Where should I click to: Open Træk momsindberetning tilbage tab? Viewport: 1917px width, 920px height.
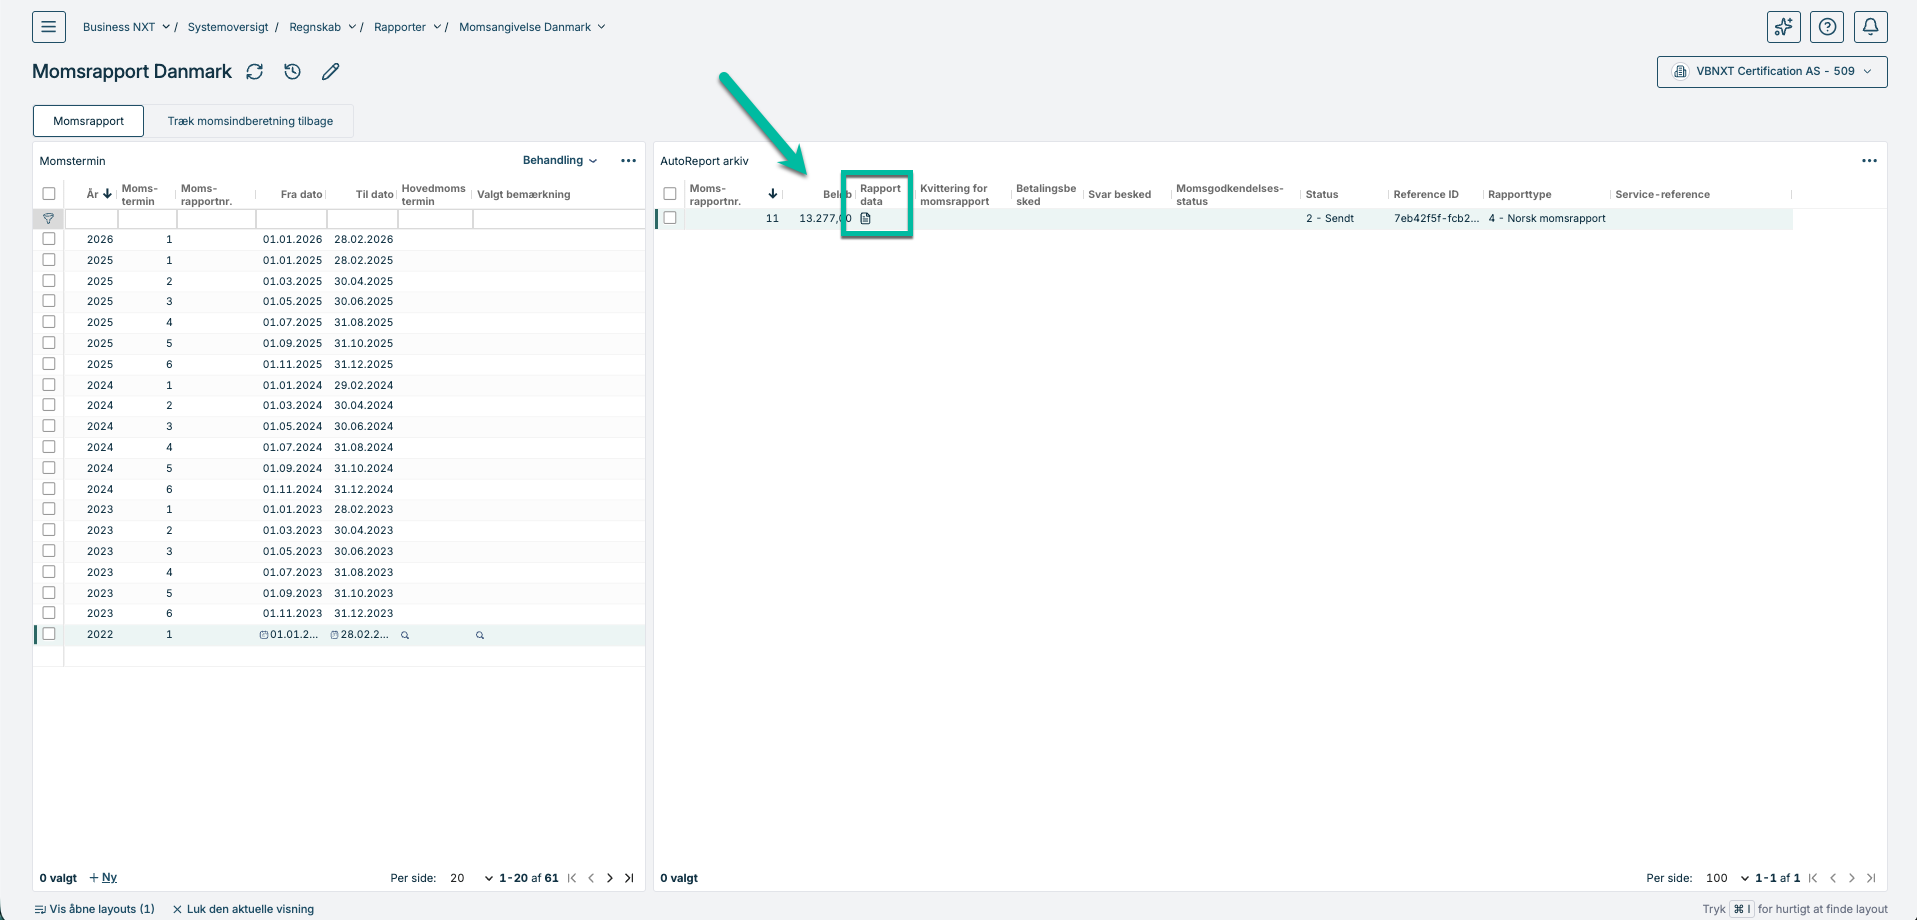(x=250, y=121)
